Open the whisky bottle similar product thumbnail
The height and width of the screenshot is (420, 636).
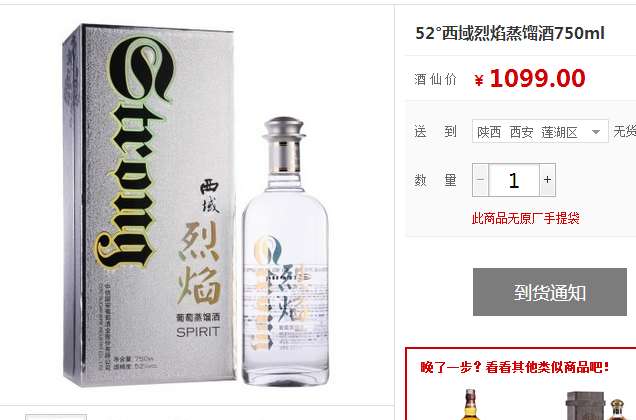pyautogui.click(x=471, y=404)
